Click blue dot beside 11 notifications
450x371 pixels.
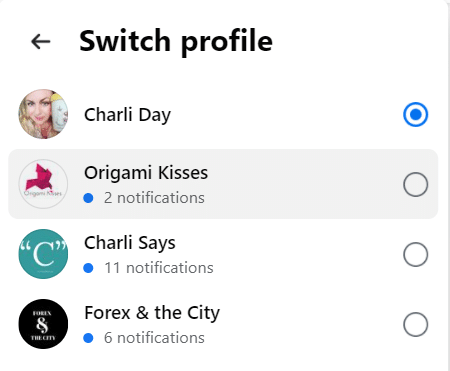click(88, 268)
